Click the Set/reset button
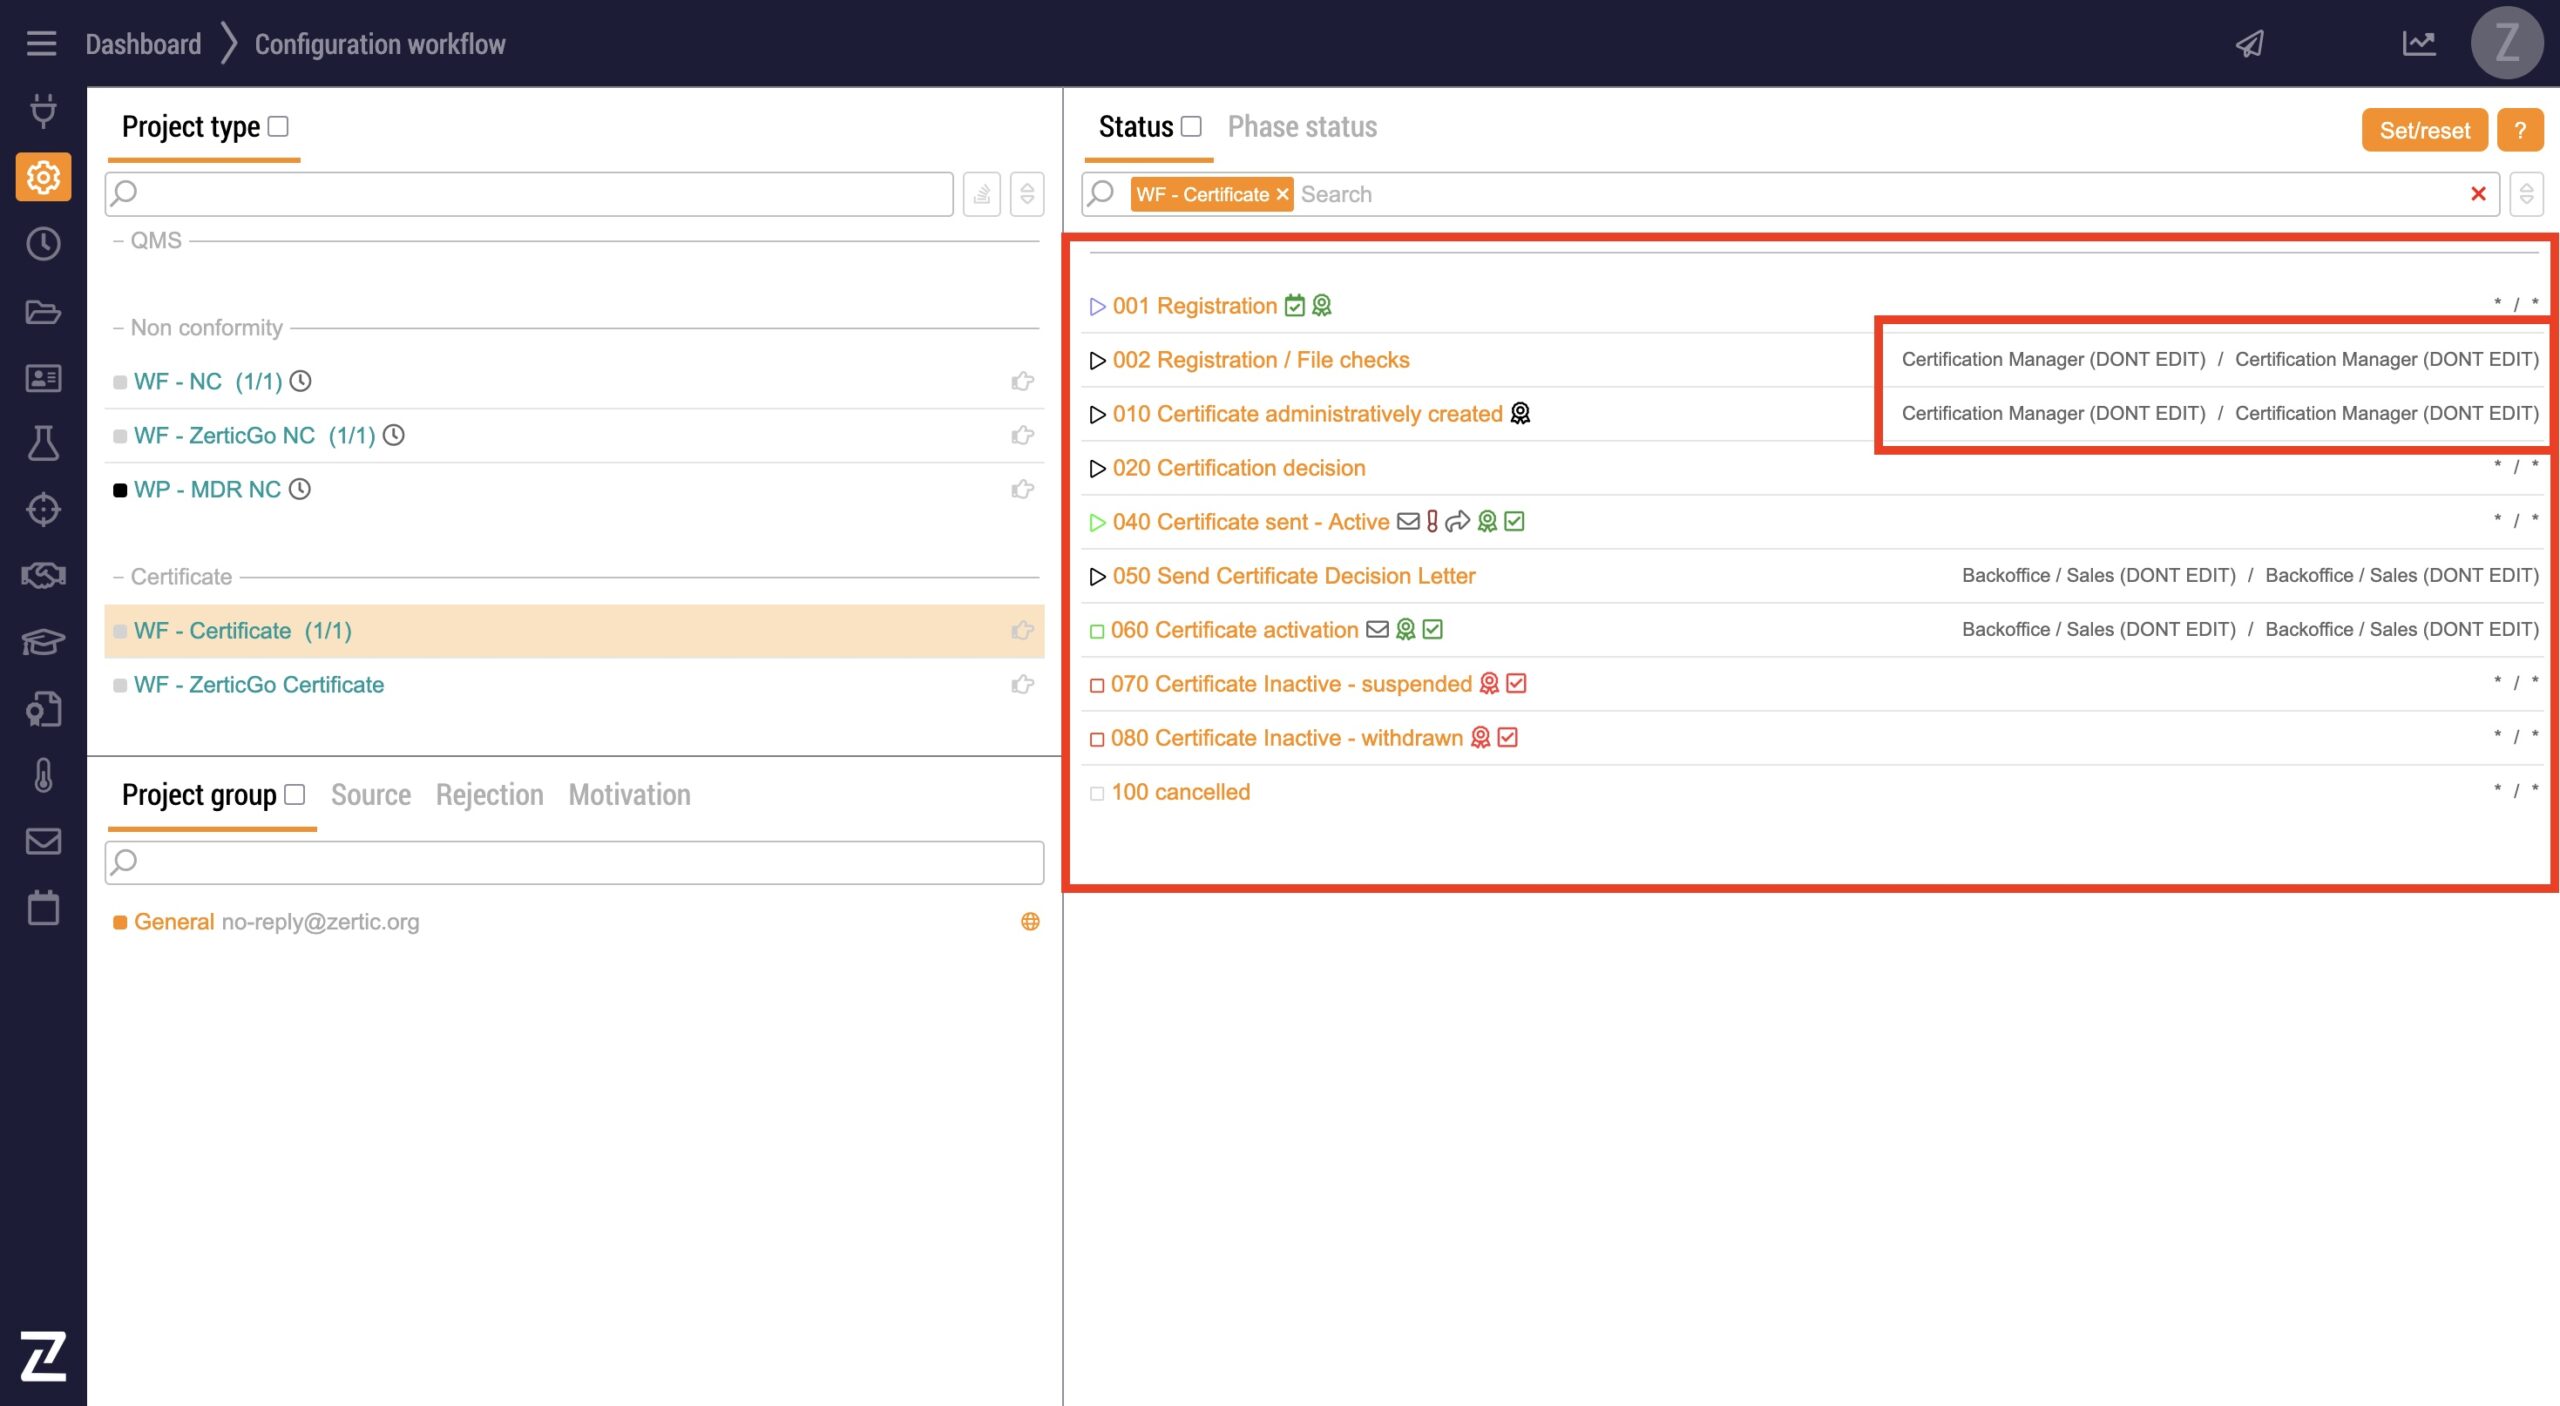 tap(2423, 130)
